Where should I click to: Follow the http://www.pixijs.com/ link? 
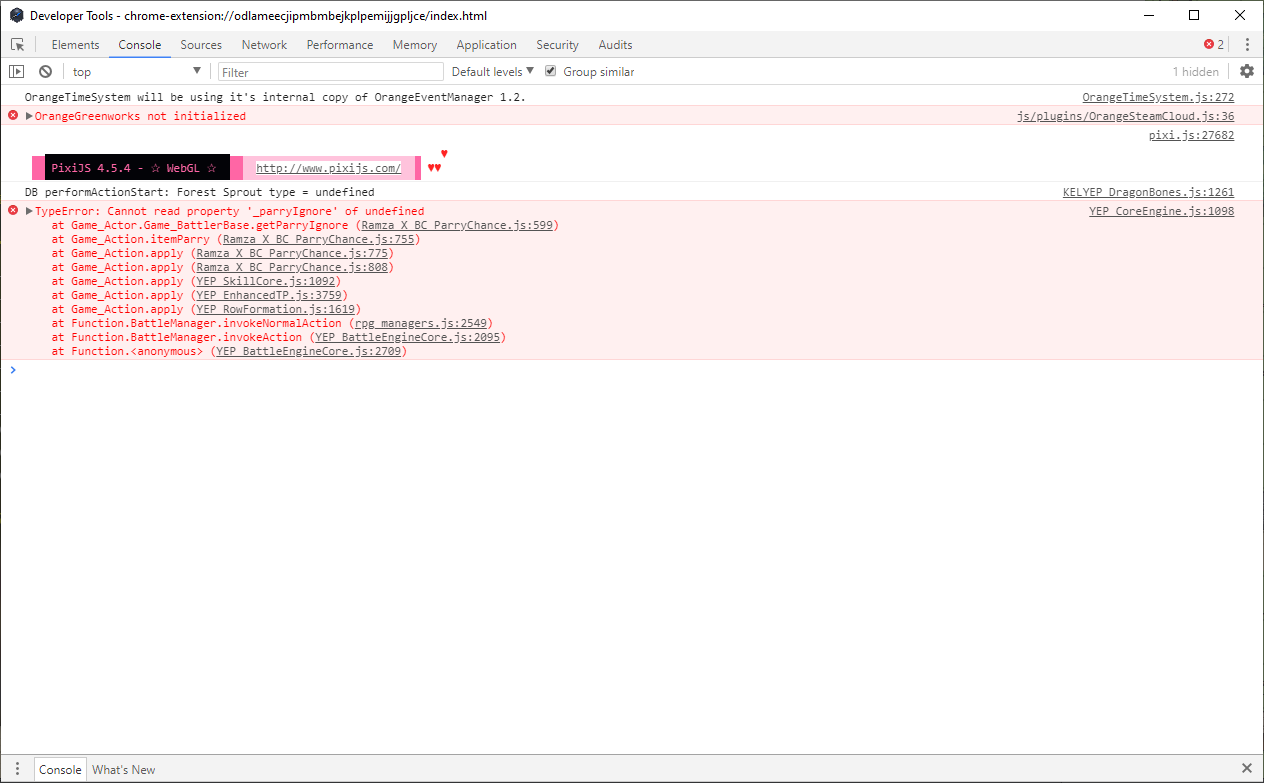328,168
